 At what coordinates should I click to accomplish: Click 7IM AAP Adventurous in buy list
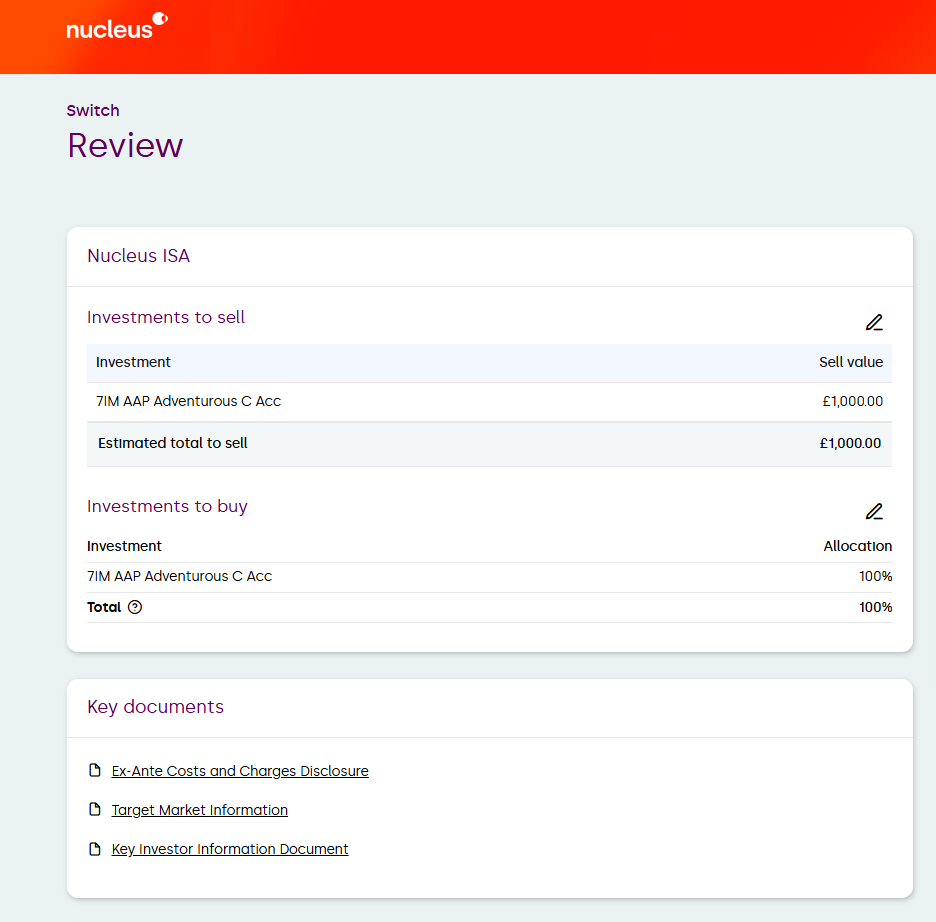coord(179,576)
